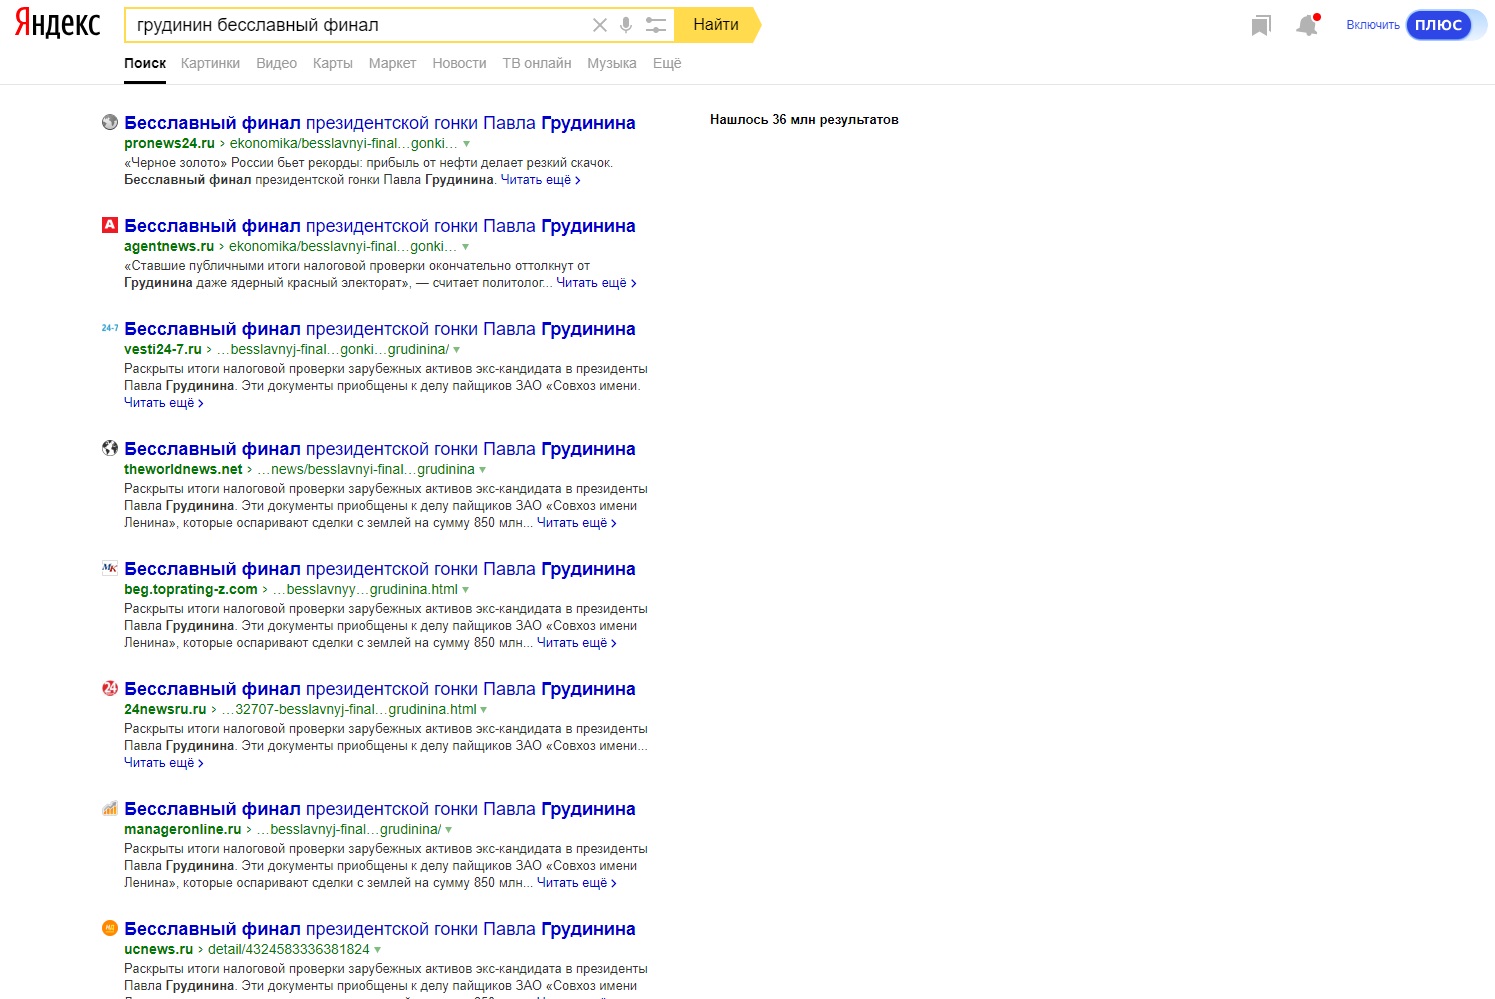Screen dimensions: 1495x999
Task: Open the Yandex logo home link
Action: (58, 25)
